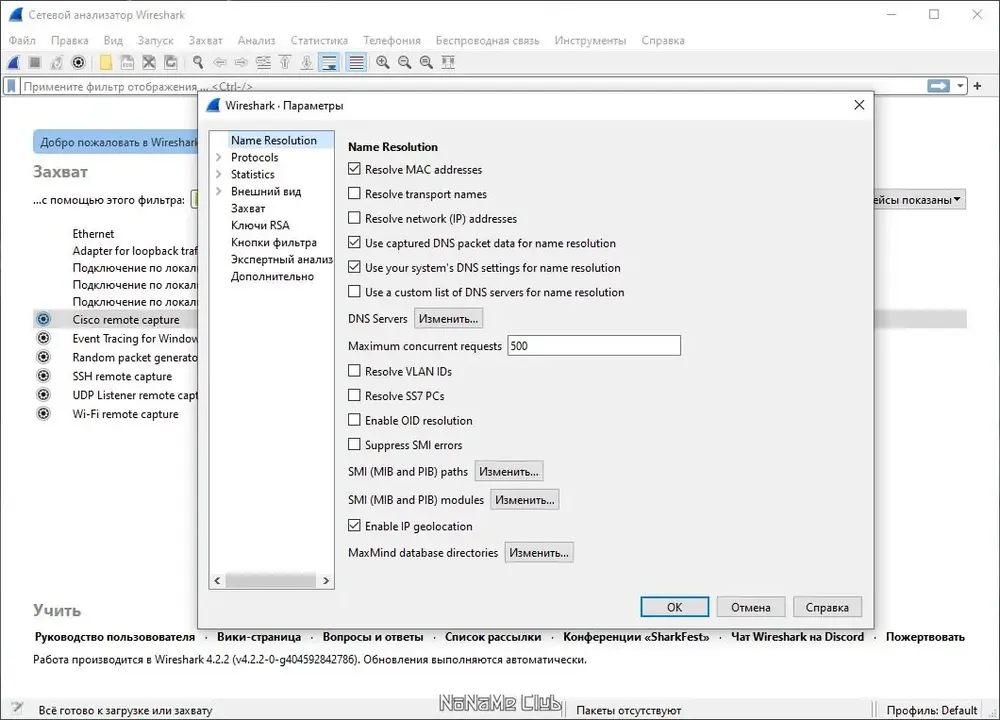The image size is (1000, 720).
Task: Open the Анализ menu
Action: pos(256,40)
